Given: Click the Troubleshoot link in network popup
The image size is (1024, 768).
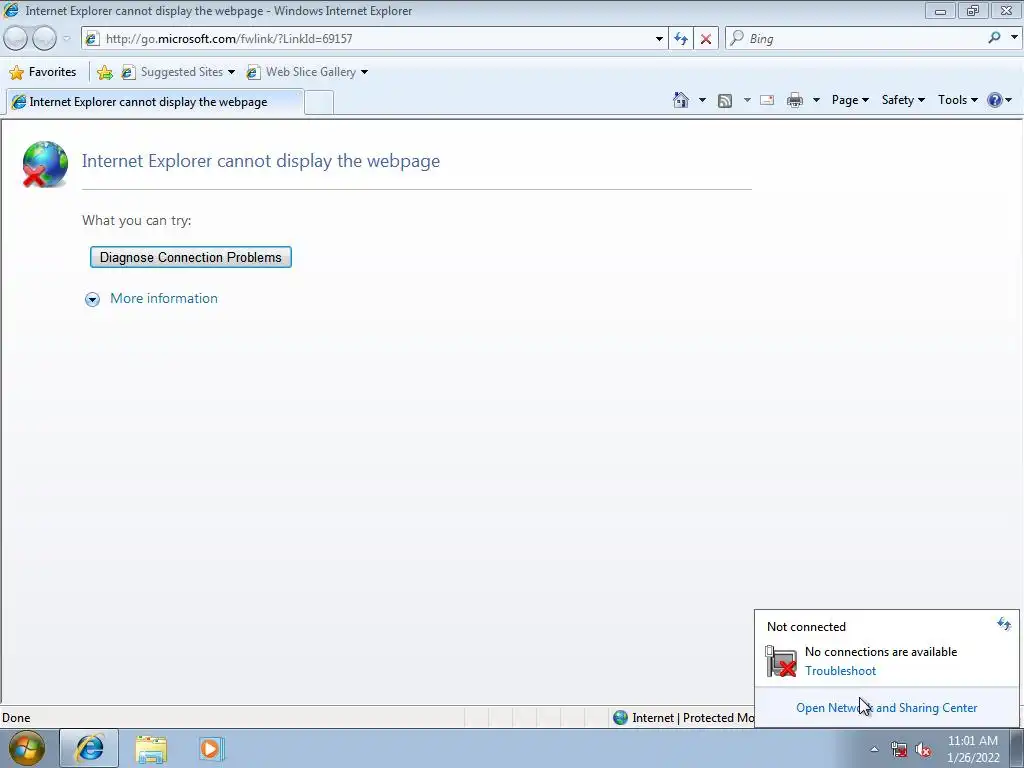Looking at the screenshot, I should 840,671.
